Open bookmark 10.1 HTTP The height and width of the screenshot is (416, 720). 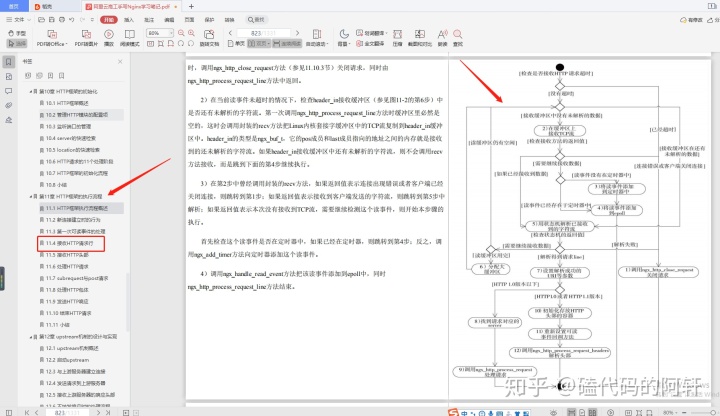pyautogui.click(x=67, y=103)
